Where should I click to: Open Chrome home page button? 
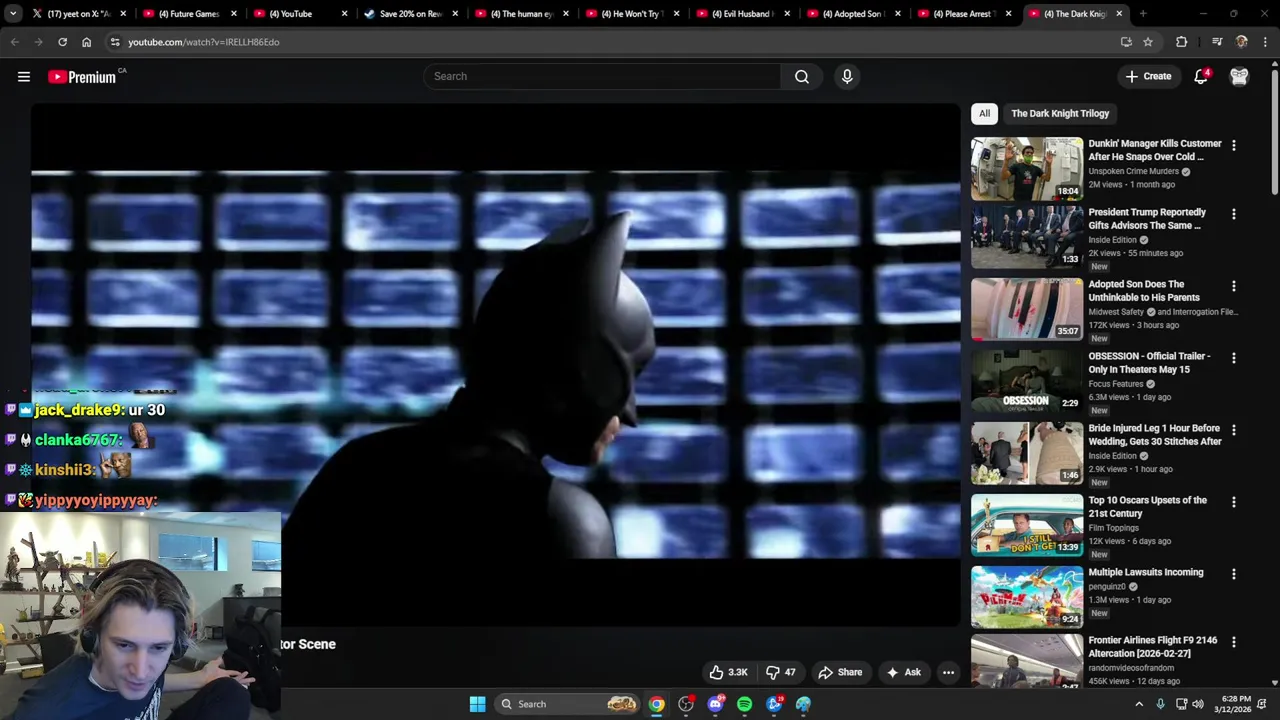point(86,42)
